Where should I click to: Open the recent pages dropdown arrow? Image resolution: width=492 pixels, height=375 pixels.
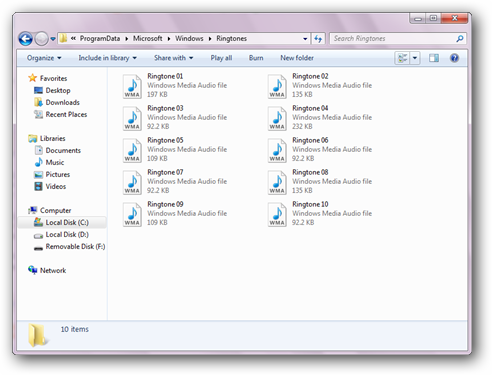[x=53, y=39]
